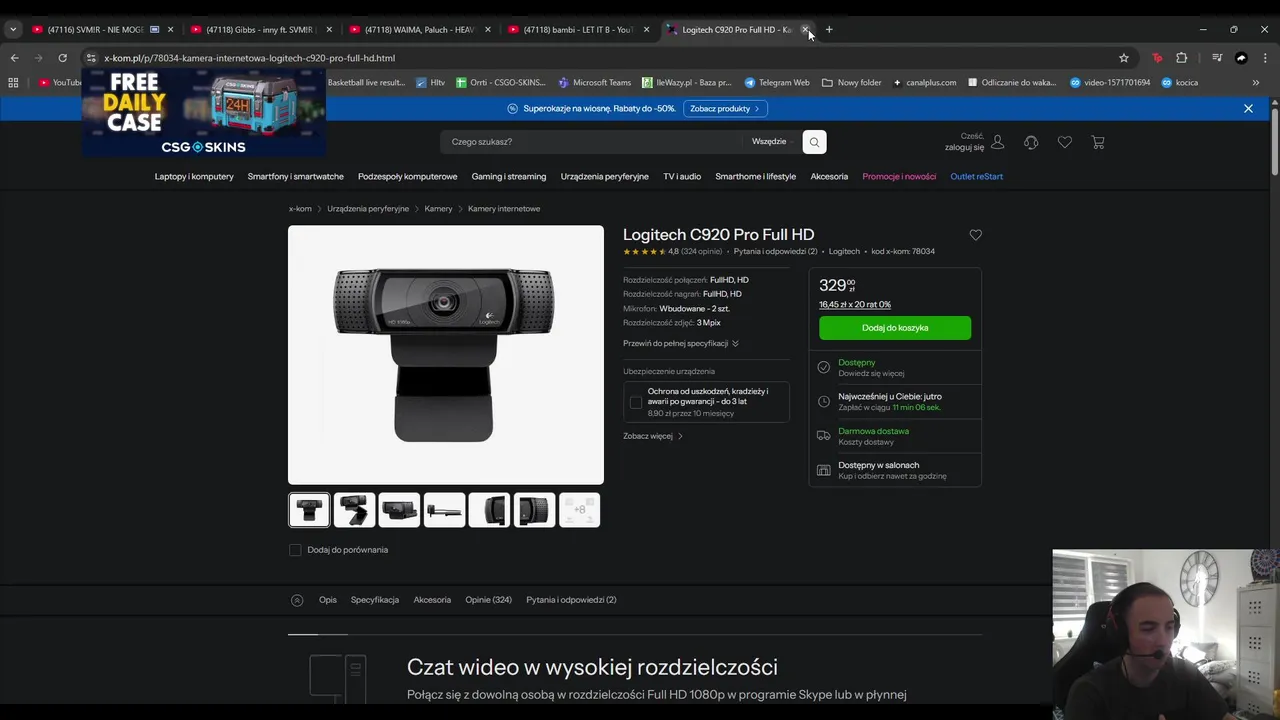Viewport: 1280px width, 720px height.
Task: Expand Przewiń do pełnej specyfikacji
Action: click(x=680, y=343)
